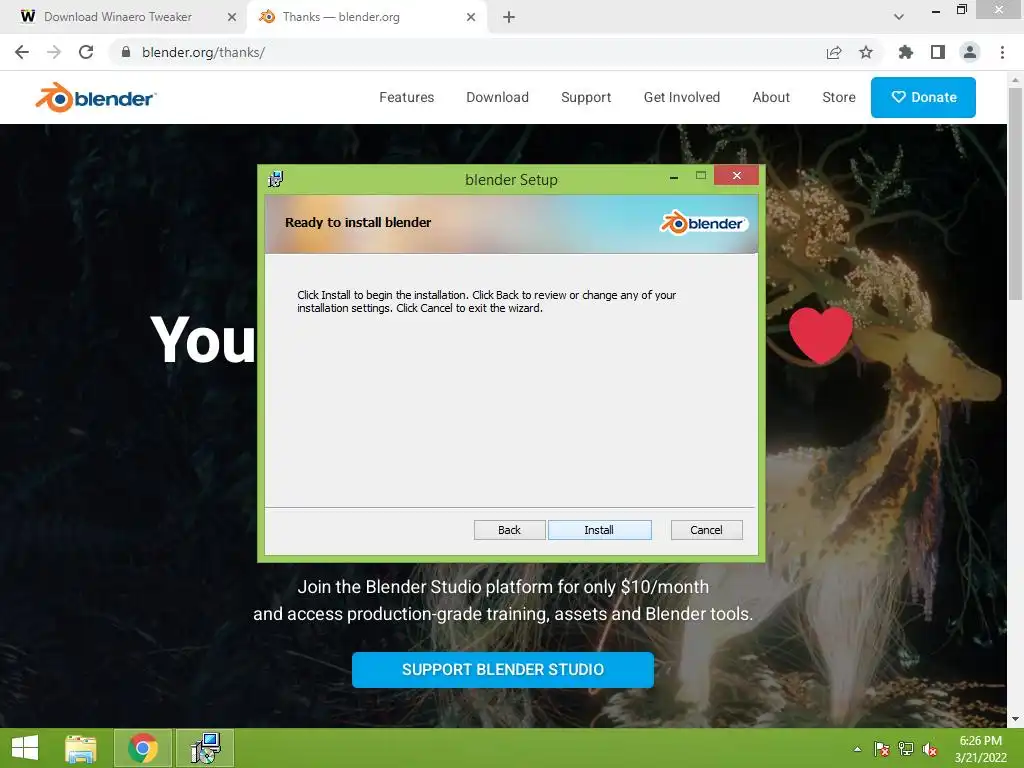Image resolution: width=1024 pixels, height=768 pixels.
Task: Close the Download Winaero Tweaker tab
Action: 232,17
